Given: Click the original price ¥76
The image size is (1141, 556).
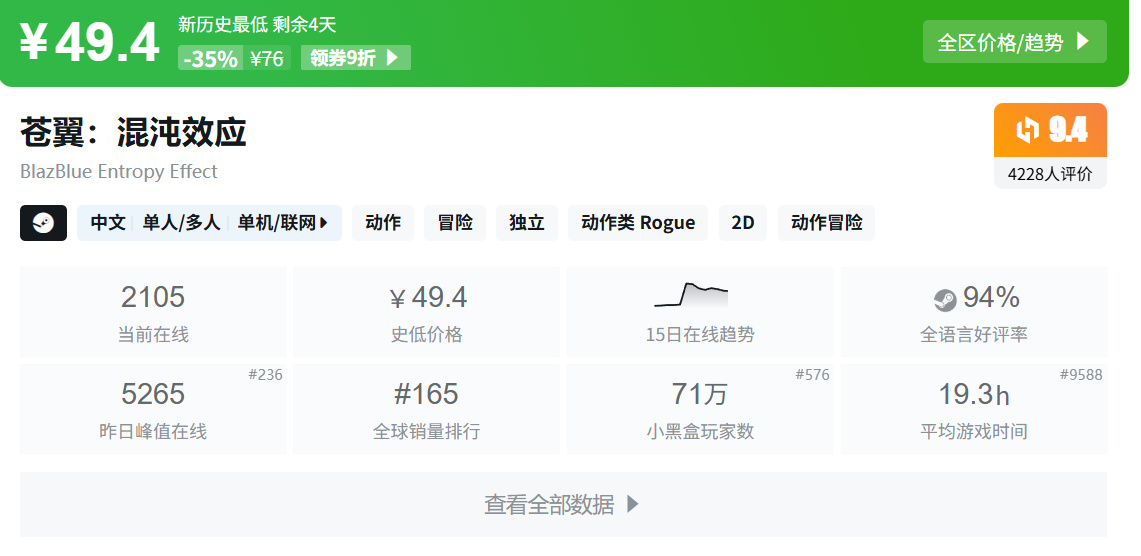Looking at the screenshot, I should [x=267, y=58].
